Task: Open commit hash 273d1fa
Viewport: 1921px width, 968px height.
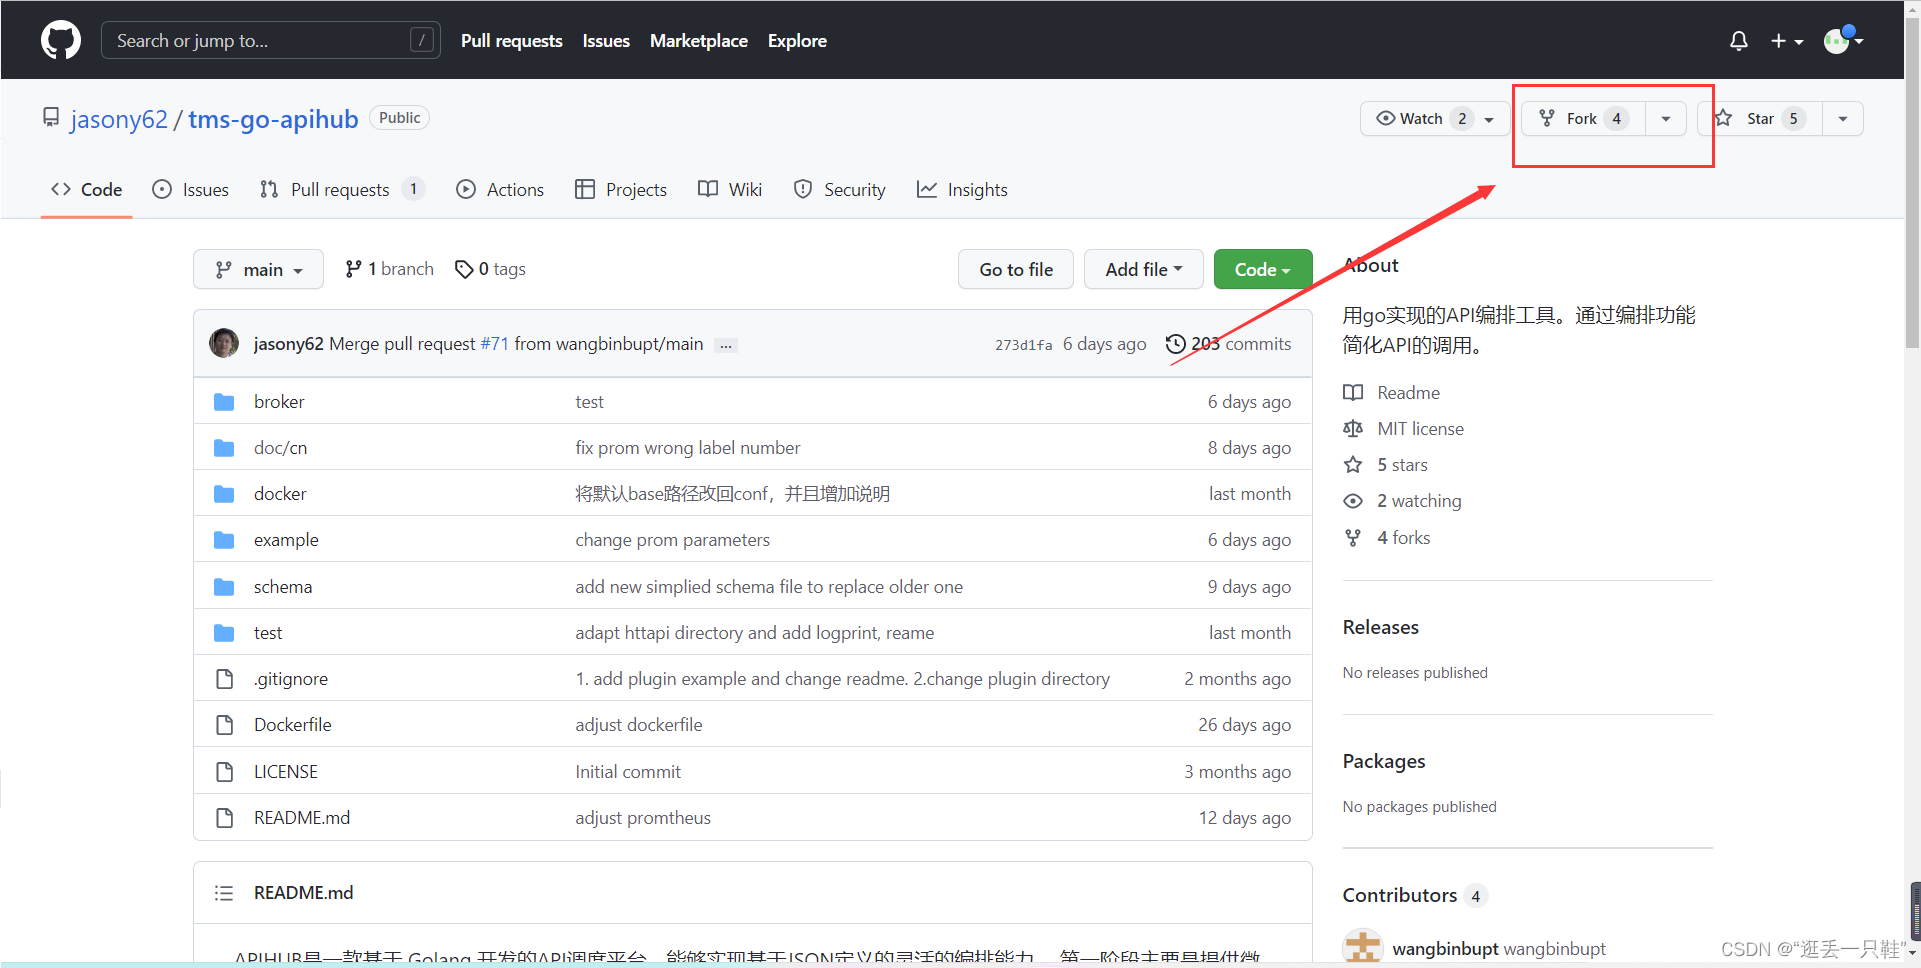Action: click(1023, 345)
